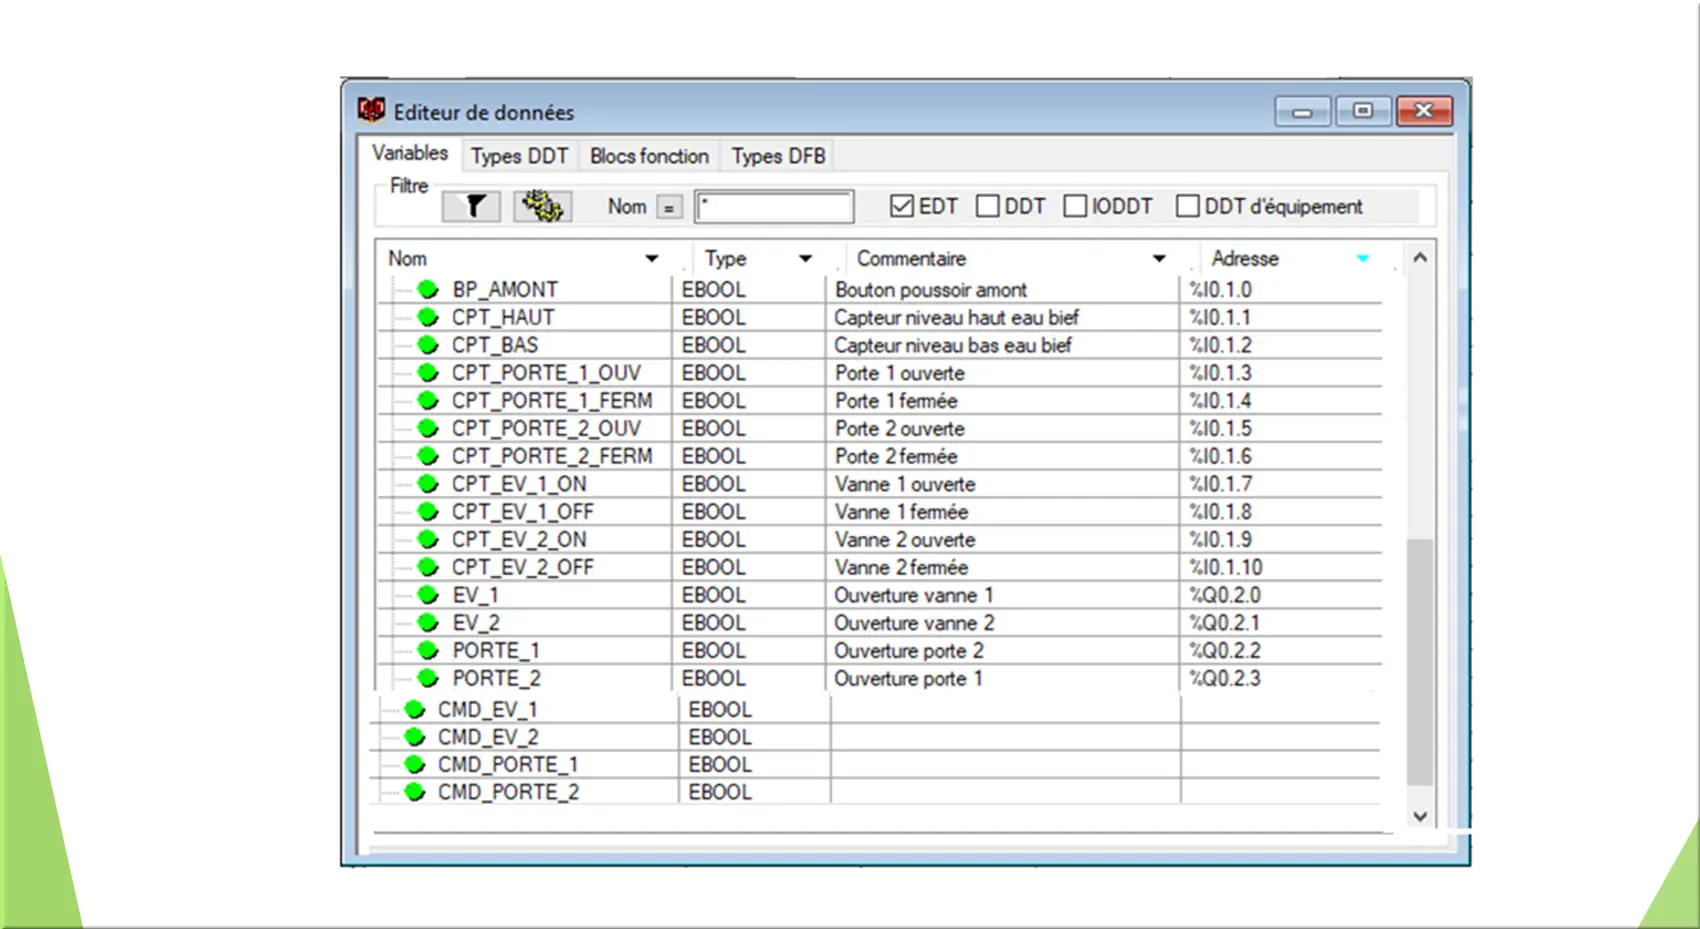1700x929 pixels.
Task: Select the green icon of BP_AMONT
Action: [x=428, y=290]
